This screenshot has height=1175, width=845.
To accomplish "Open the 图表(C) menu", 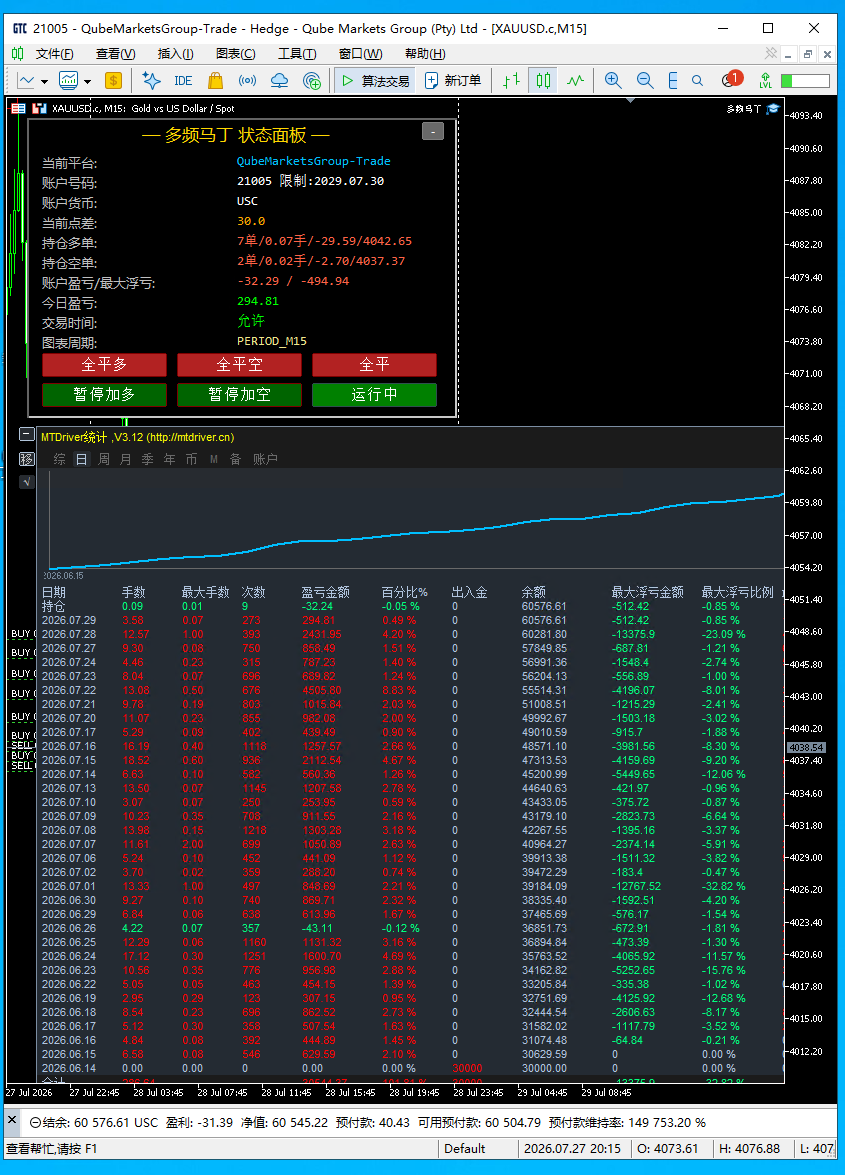I will pyautogui.click(x=235, y=54).
